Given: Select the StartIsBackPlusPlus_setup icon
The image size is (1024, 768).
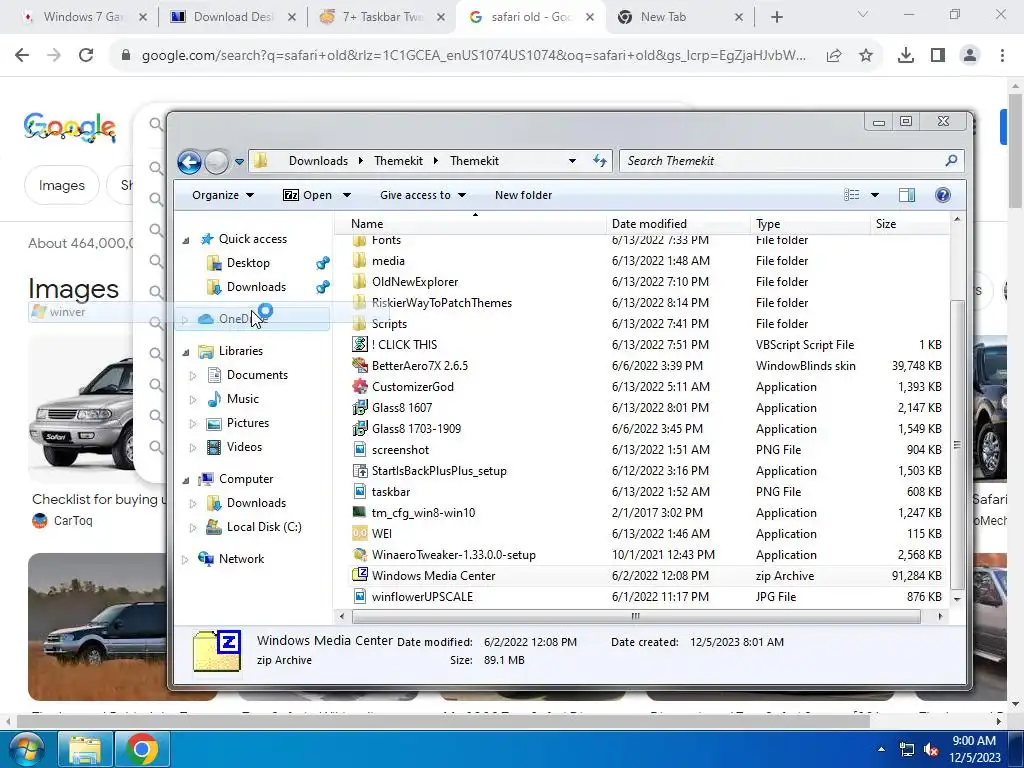Looking at the screenshot, I should coord(359,470).
